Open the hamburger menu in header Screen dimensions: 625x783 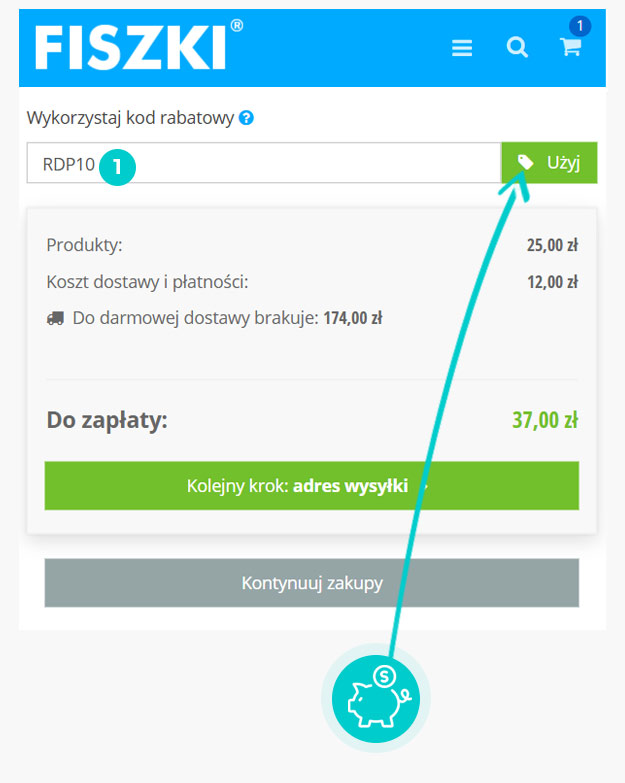tap(462, 48)
